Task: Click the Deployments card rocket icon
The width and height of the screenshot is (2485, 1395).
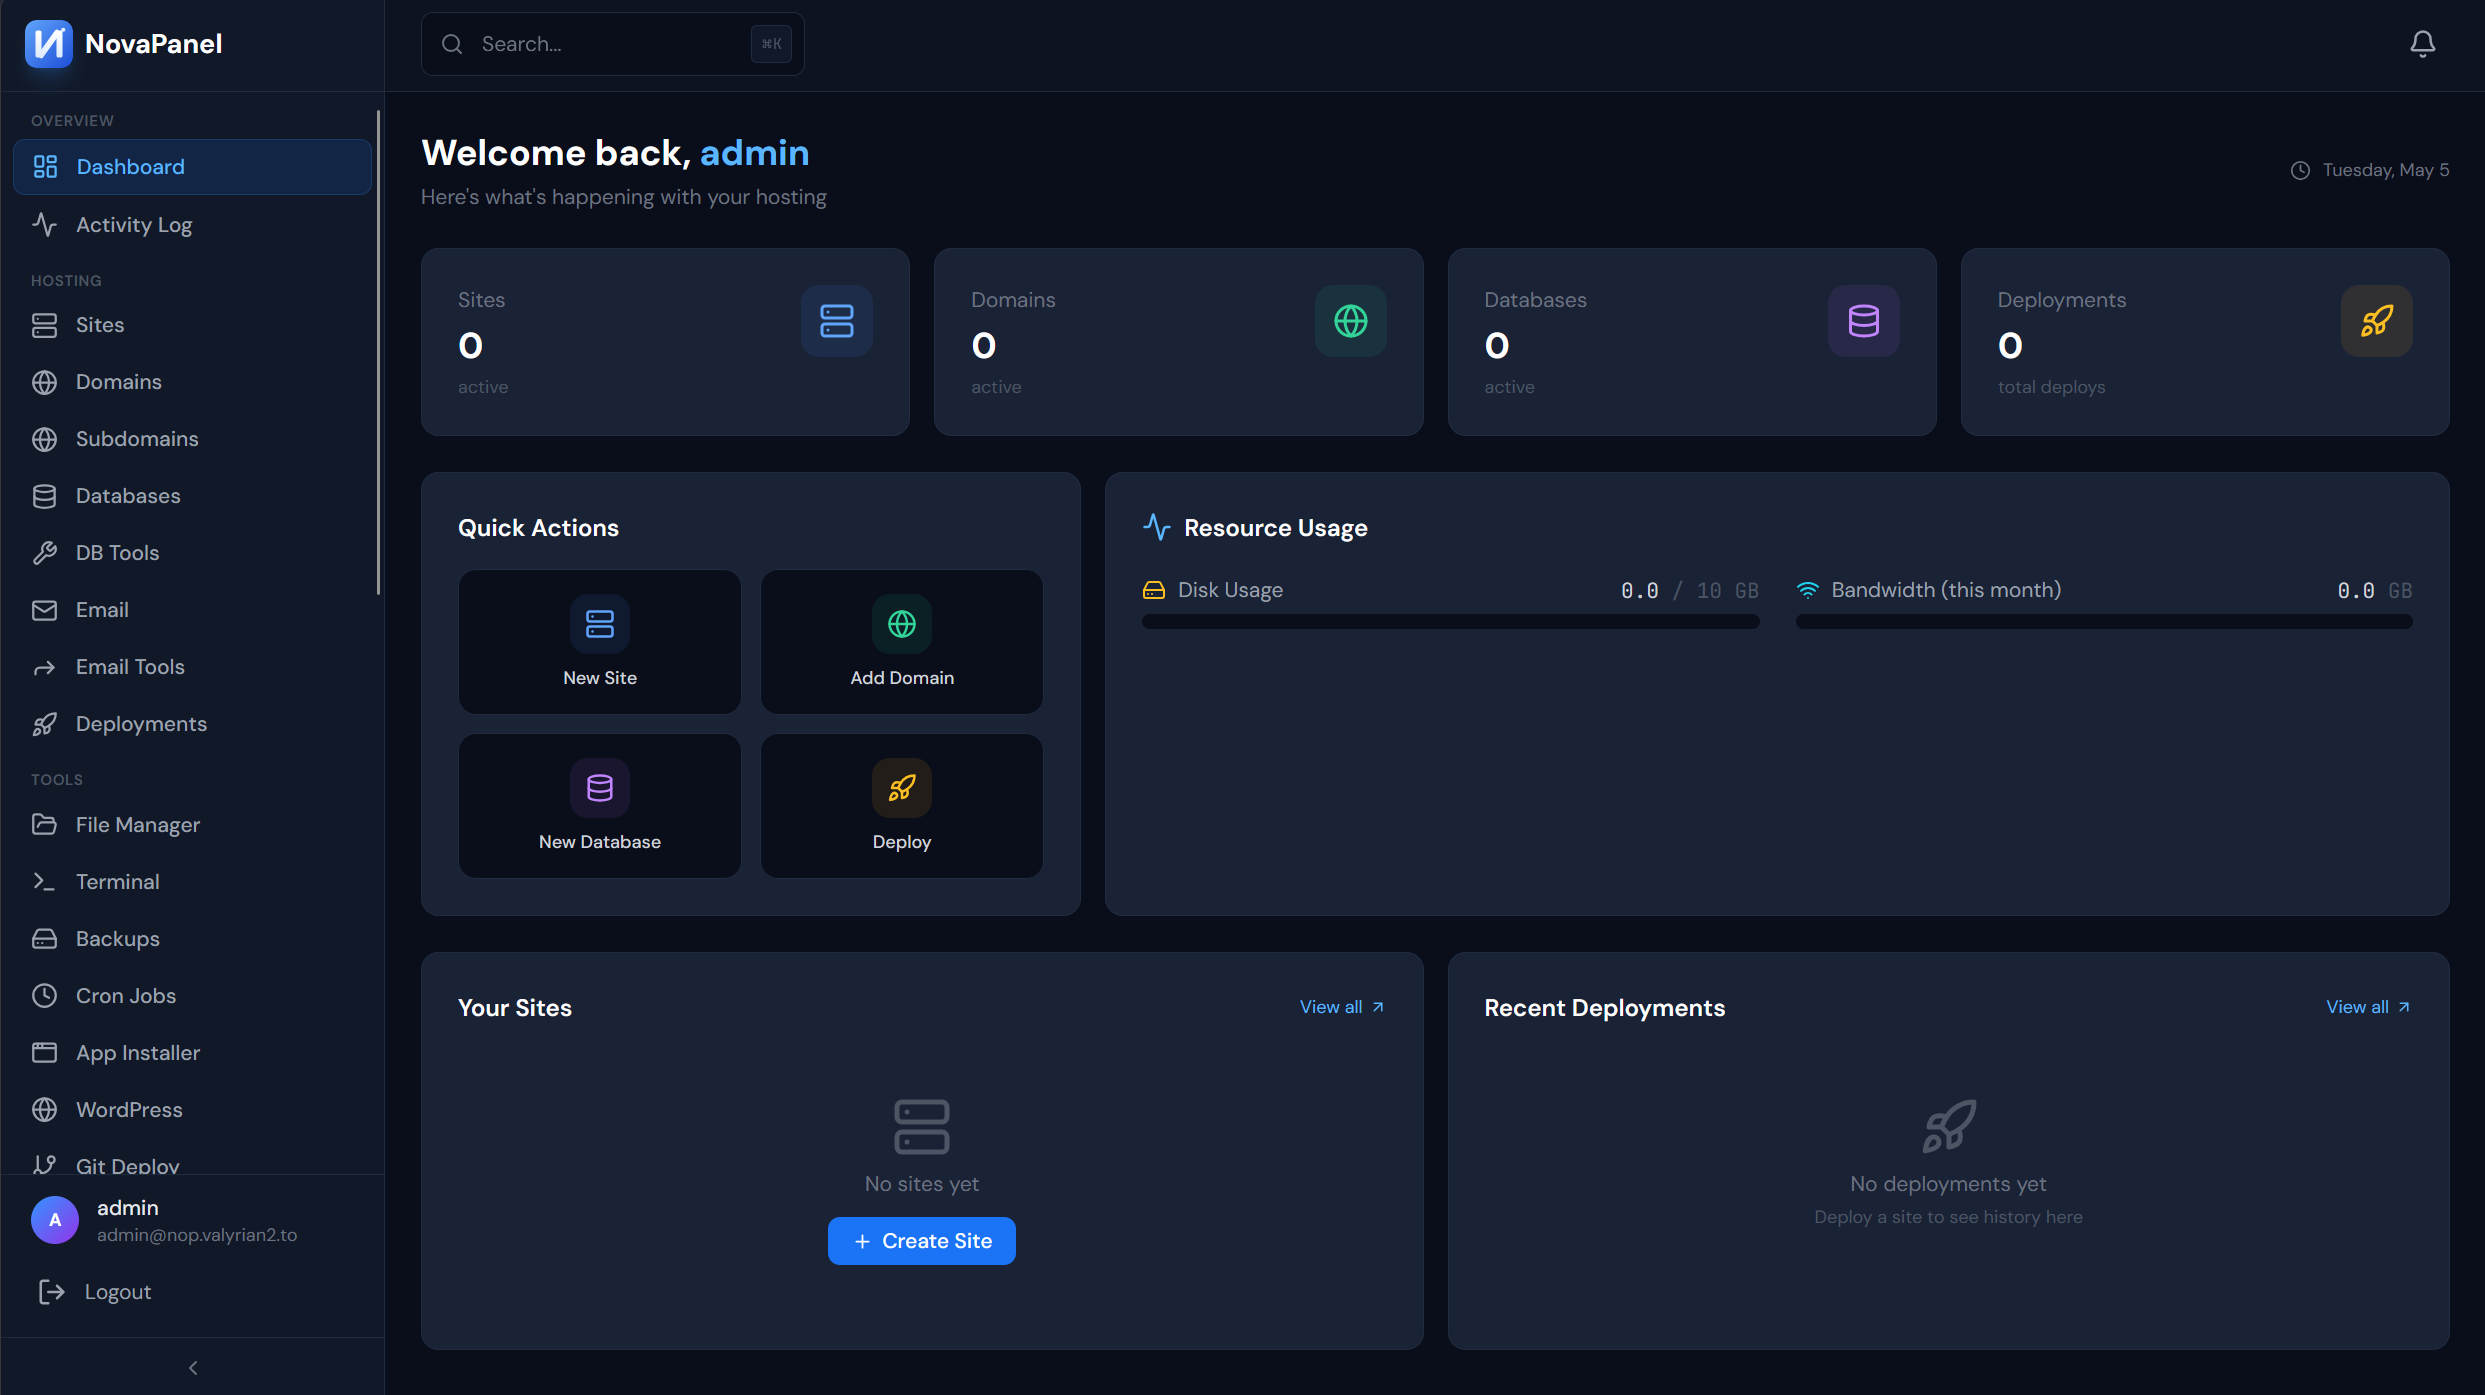Action: click(x=2377, y=321)
